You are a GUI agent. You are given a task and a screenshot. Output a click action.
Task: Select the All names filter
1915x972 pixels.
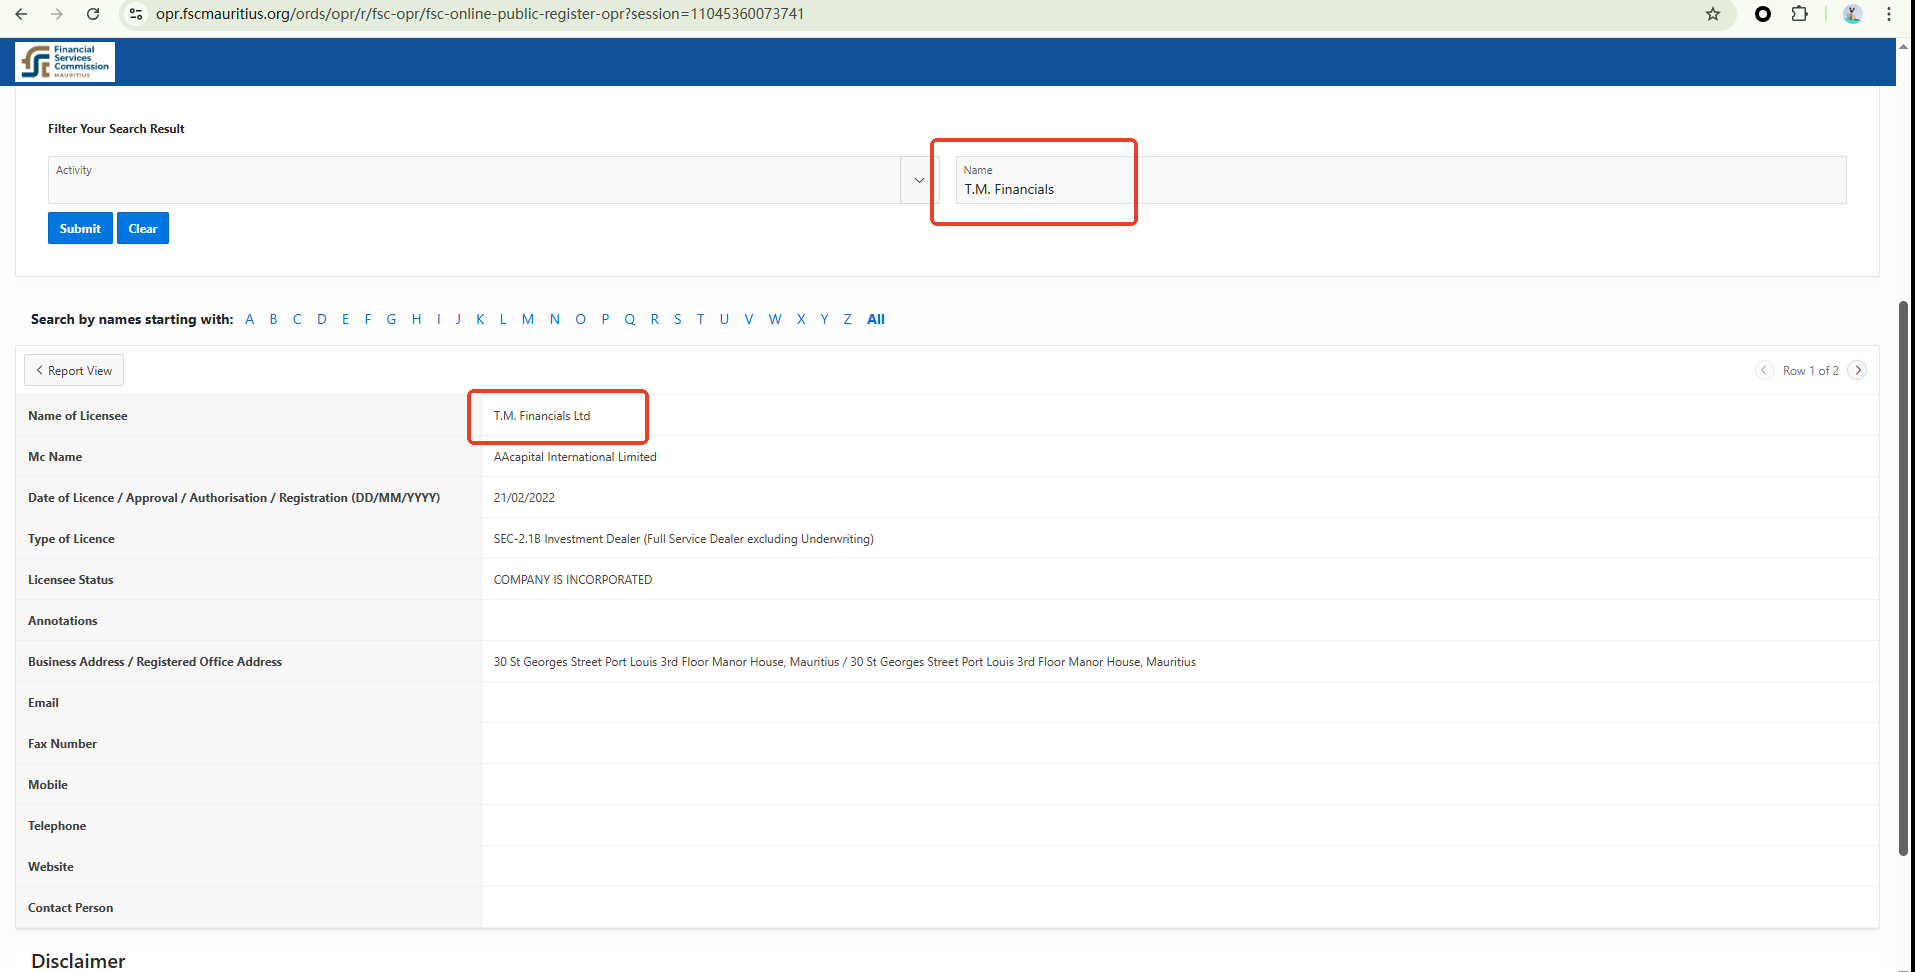[x=875, y=319]
